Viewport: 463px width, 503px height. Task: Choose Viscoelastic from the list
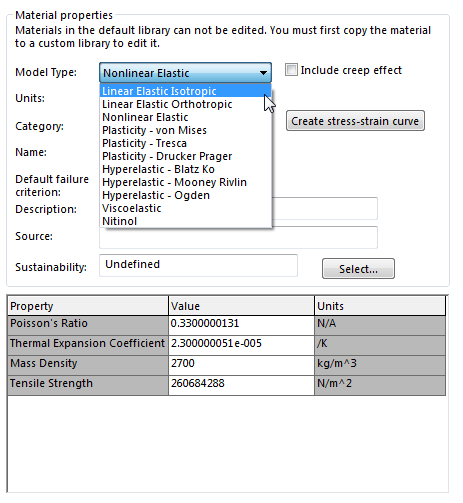185,208
